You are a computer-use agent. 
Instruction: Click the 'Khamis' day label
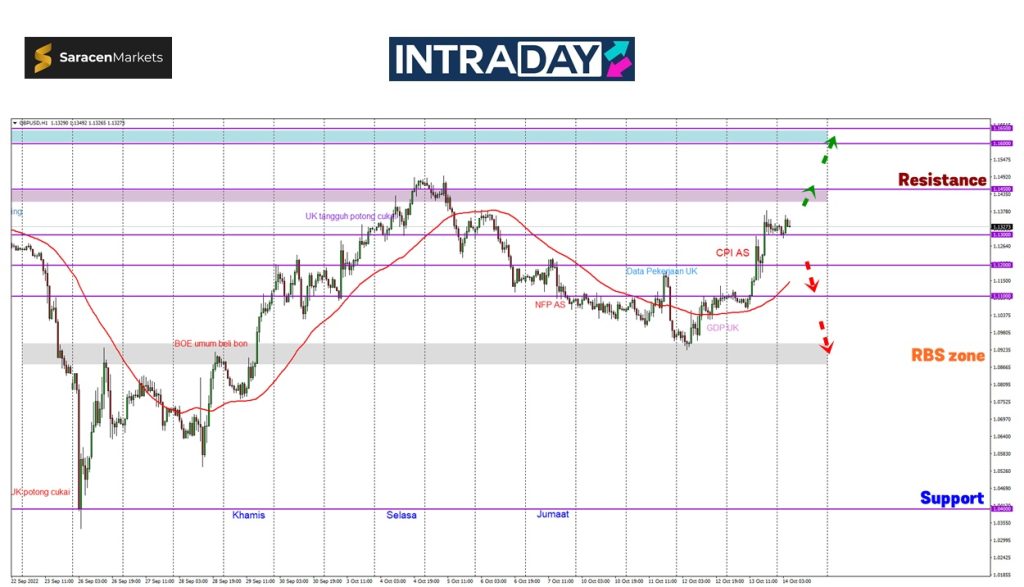click(248, 515)
